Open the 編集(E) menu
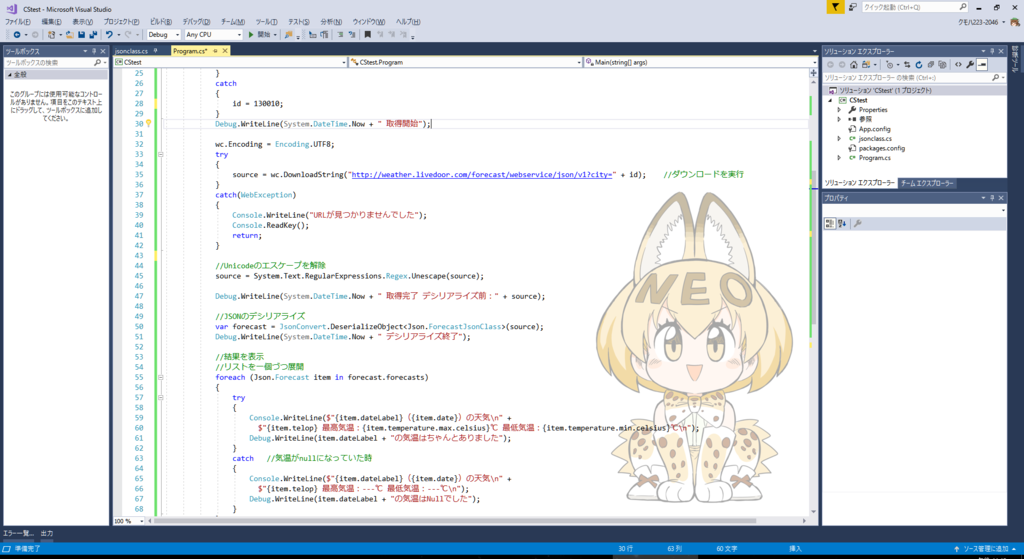This screenshot has width=1024, height=559. click(51, 22)
